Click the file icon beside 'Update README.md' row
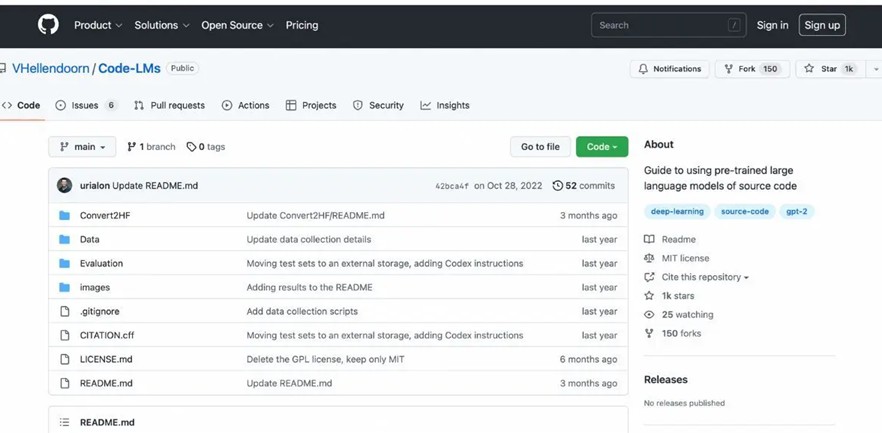 65,384
